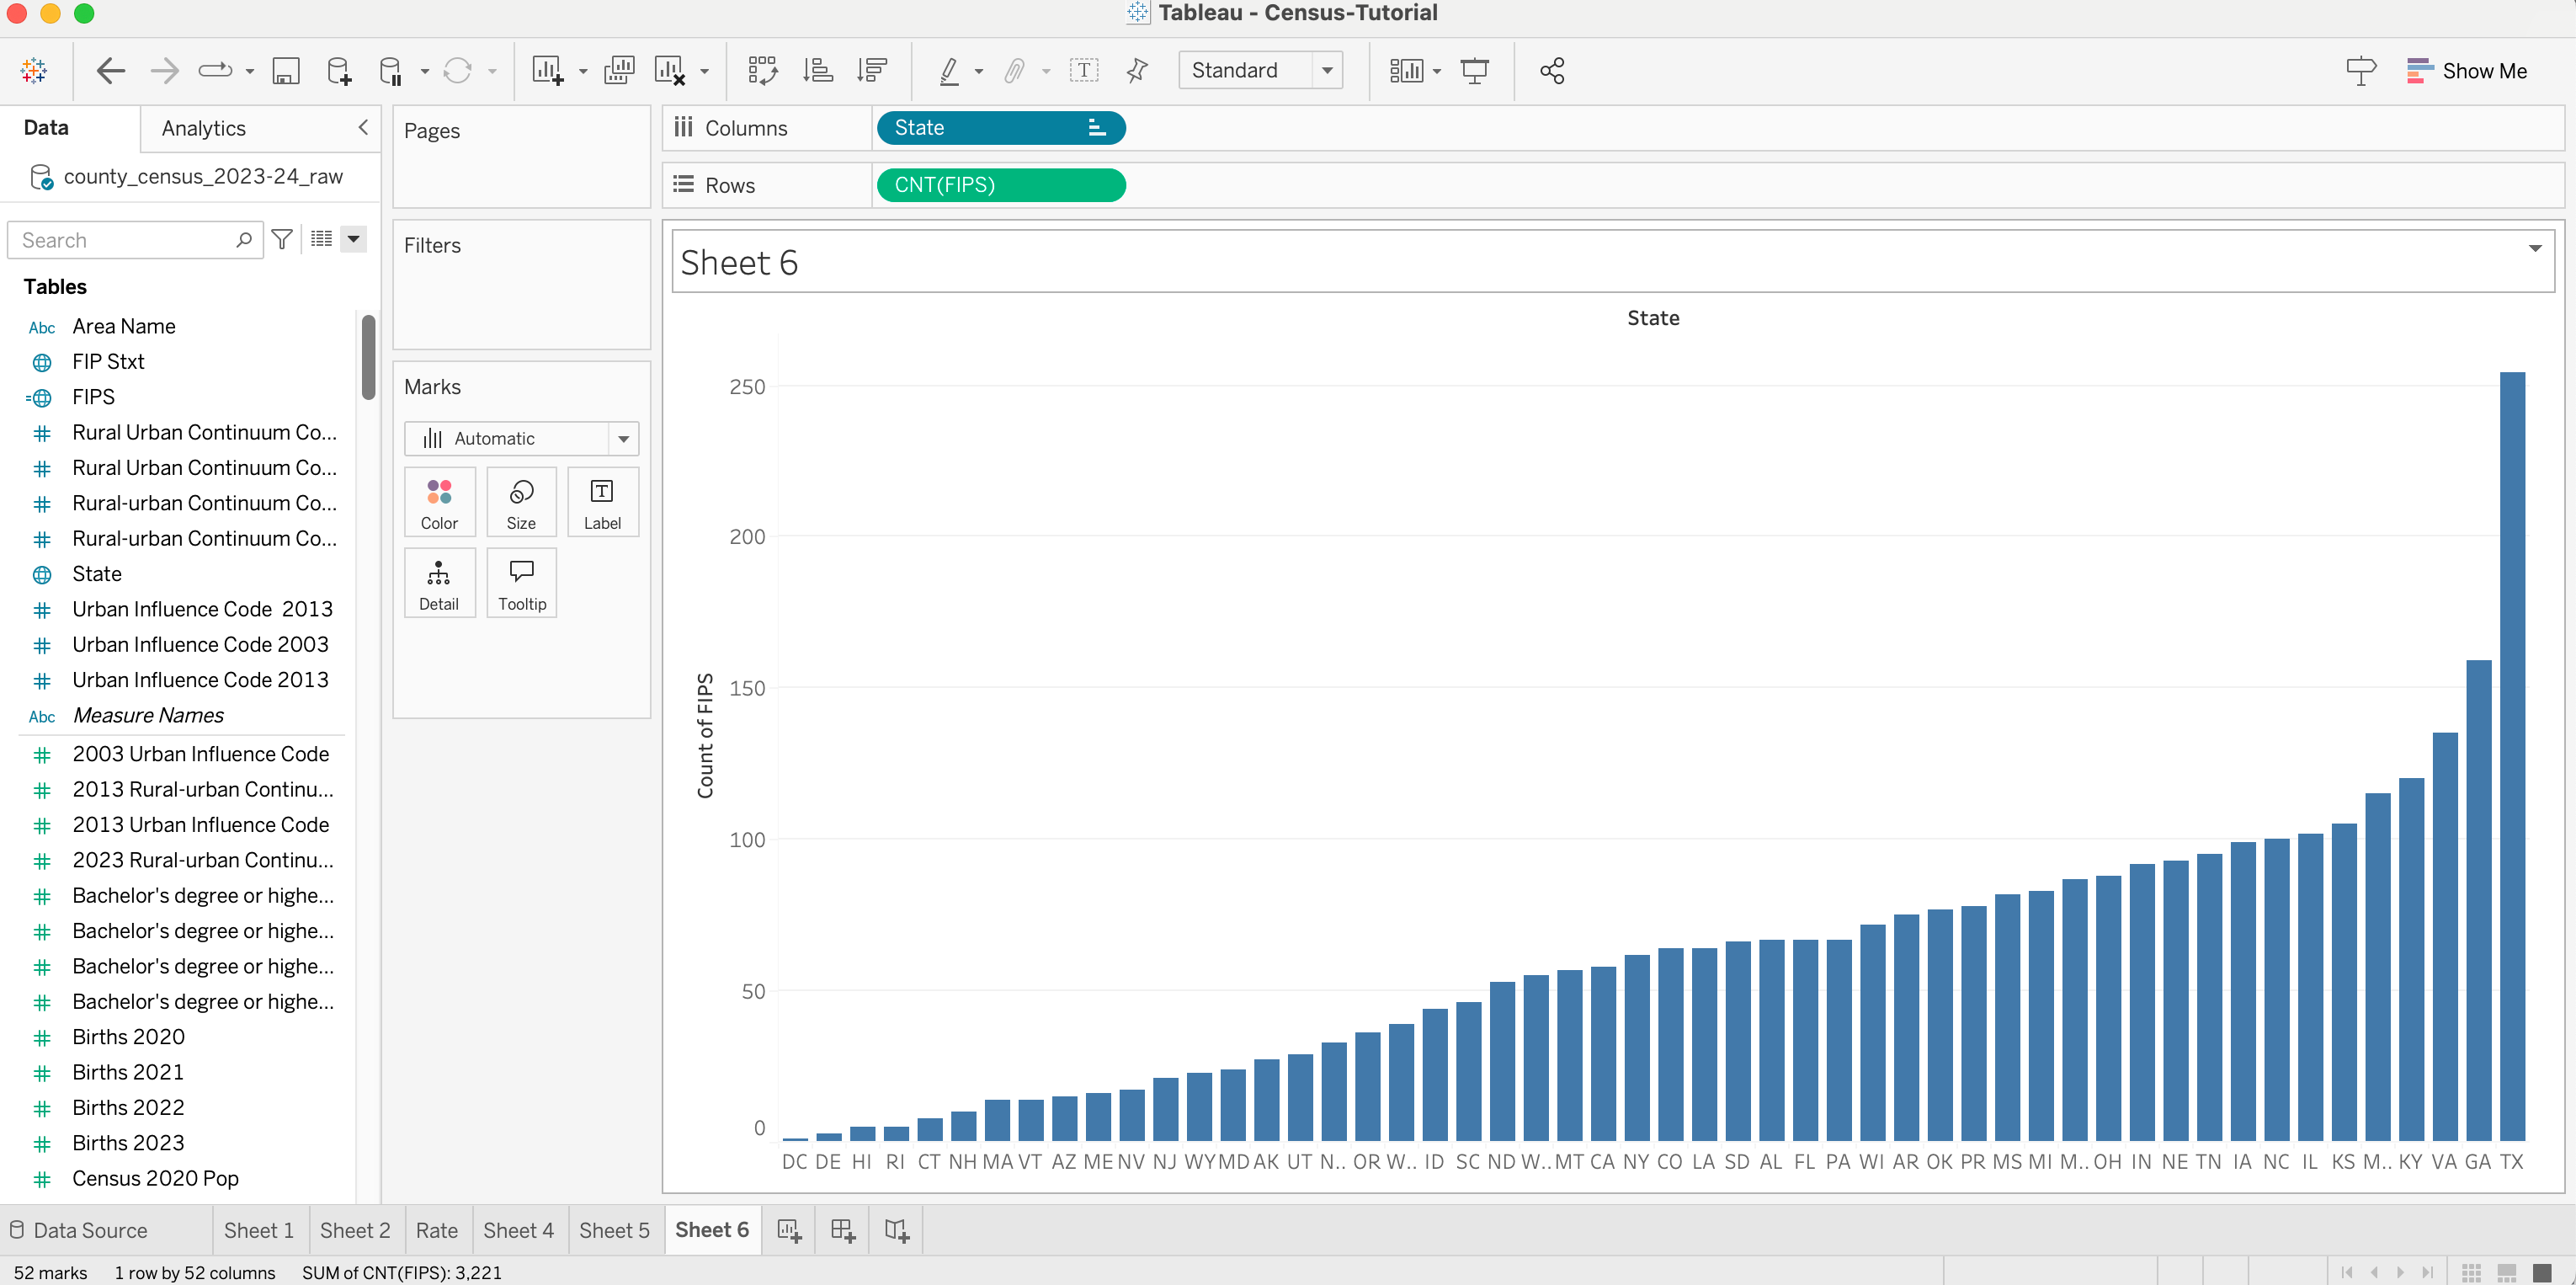The image size is (2576, 1285).
Task: Open the highlight dropdown arrow
Action: coord(979,71)
